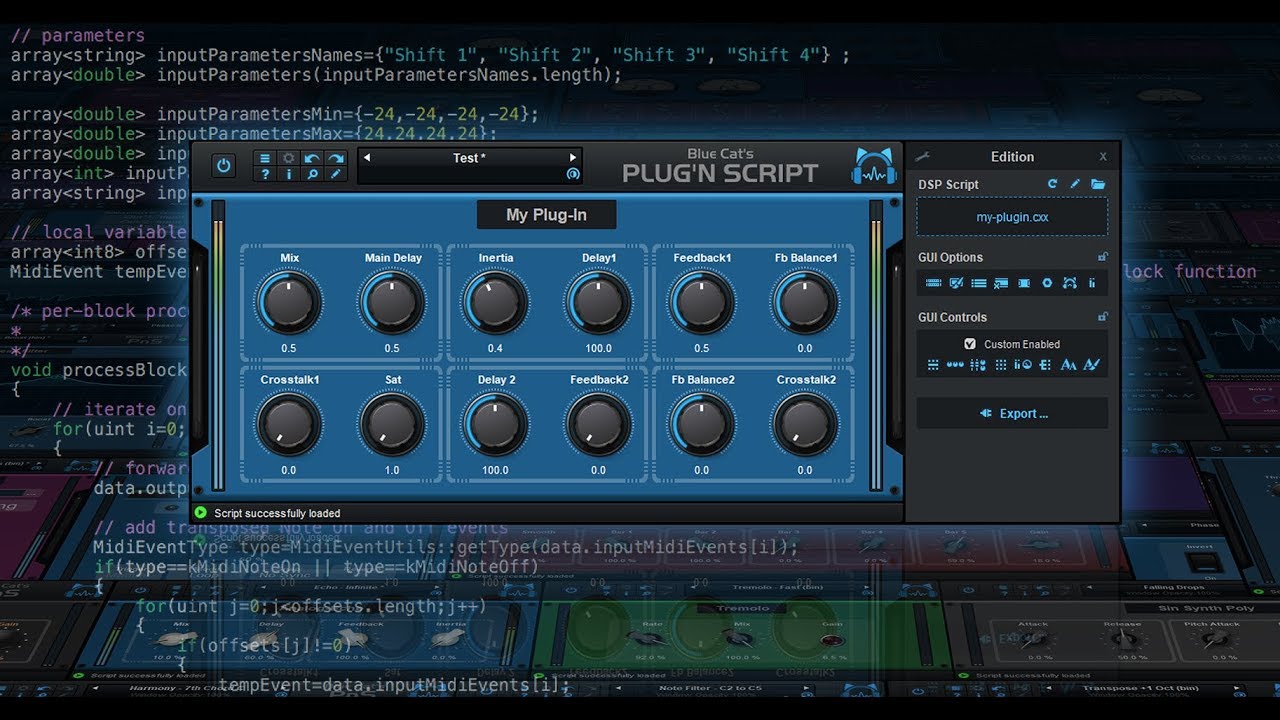This screenshot has height=720, width=1280.
Task: Click the round preset knob icon
Action: [x=573, y=174]
